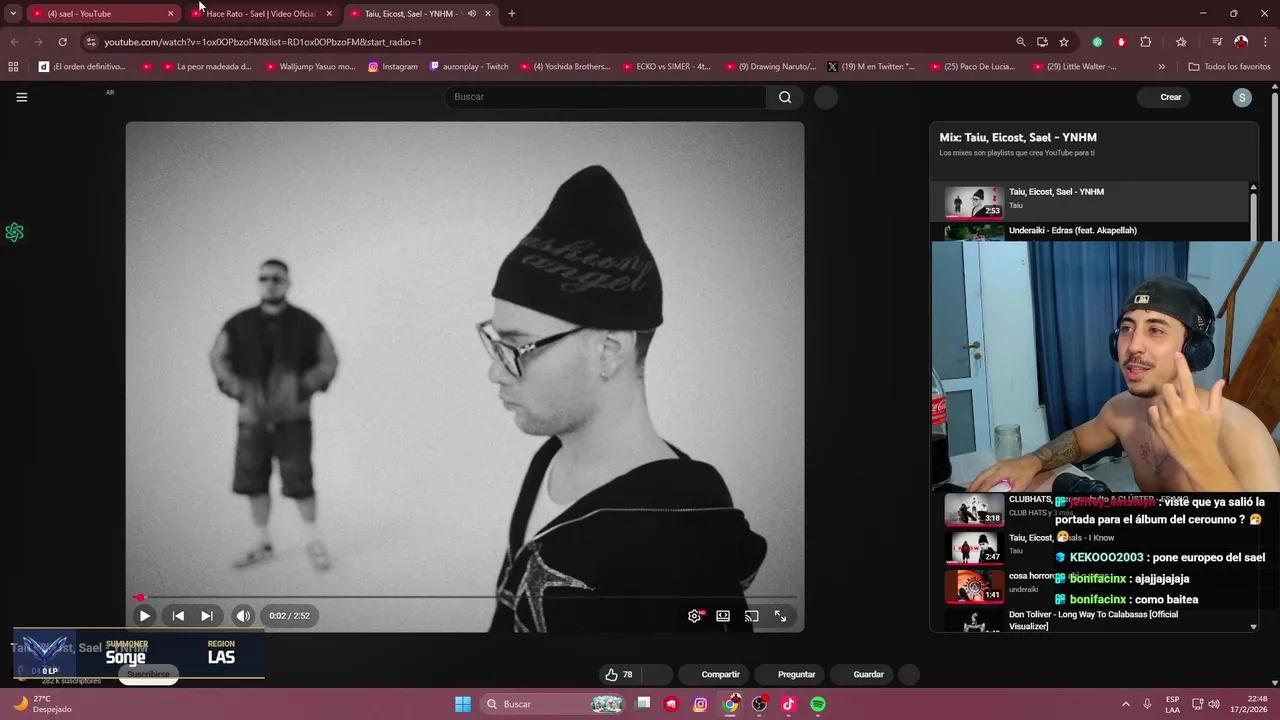The height and width of the screenshot is (720, 1280).
Task: Click the Suscribirse button
Action: [148, 674]
